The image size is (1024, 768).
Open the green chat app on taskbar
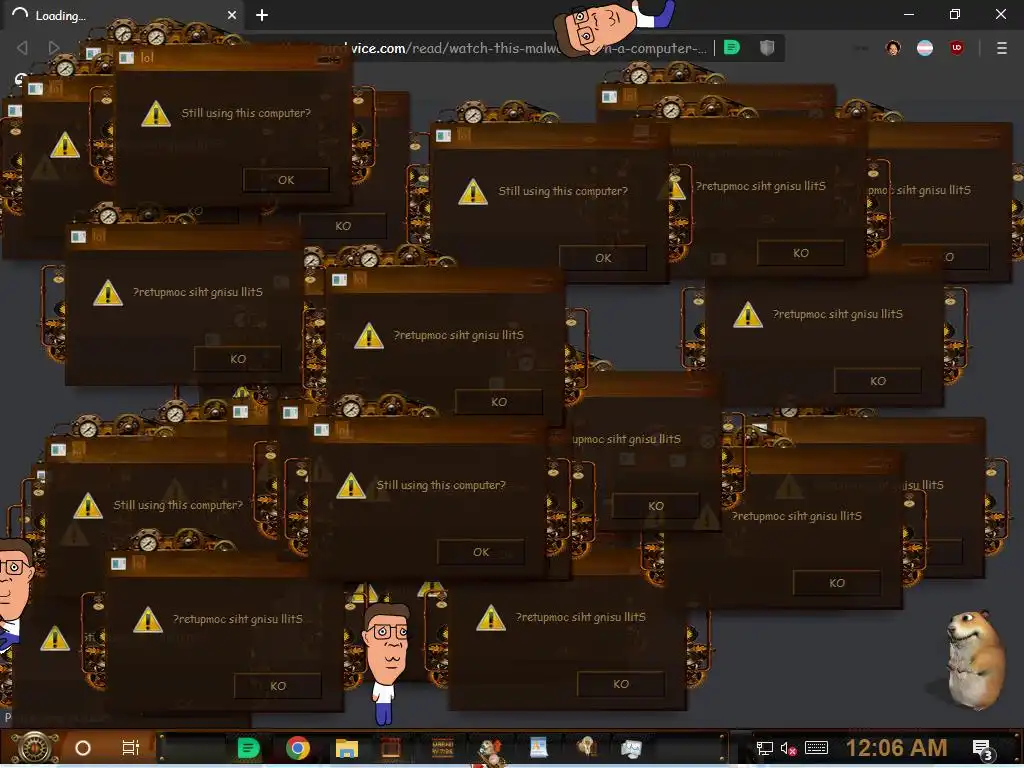(248, 748)
